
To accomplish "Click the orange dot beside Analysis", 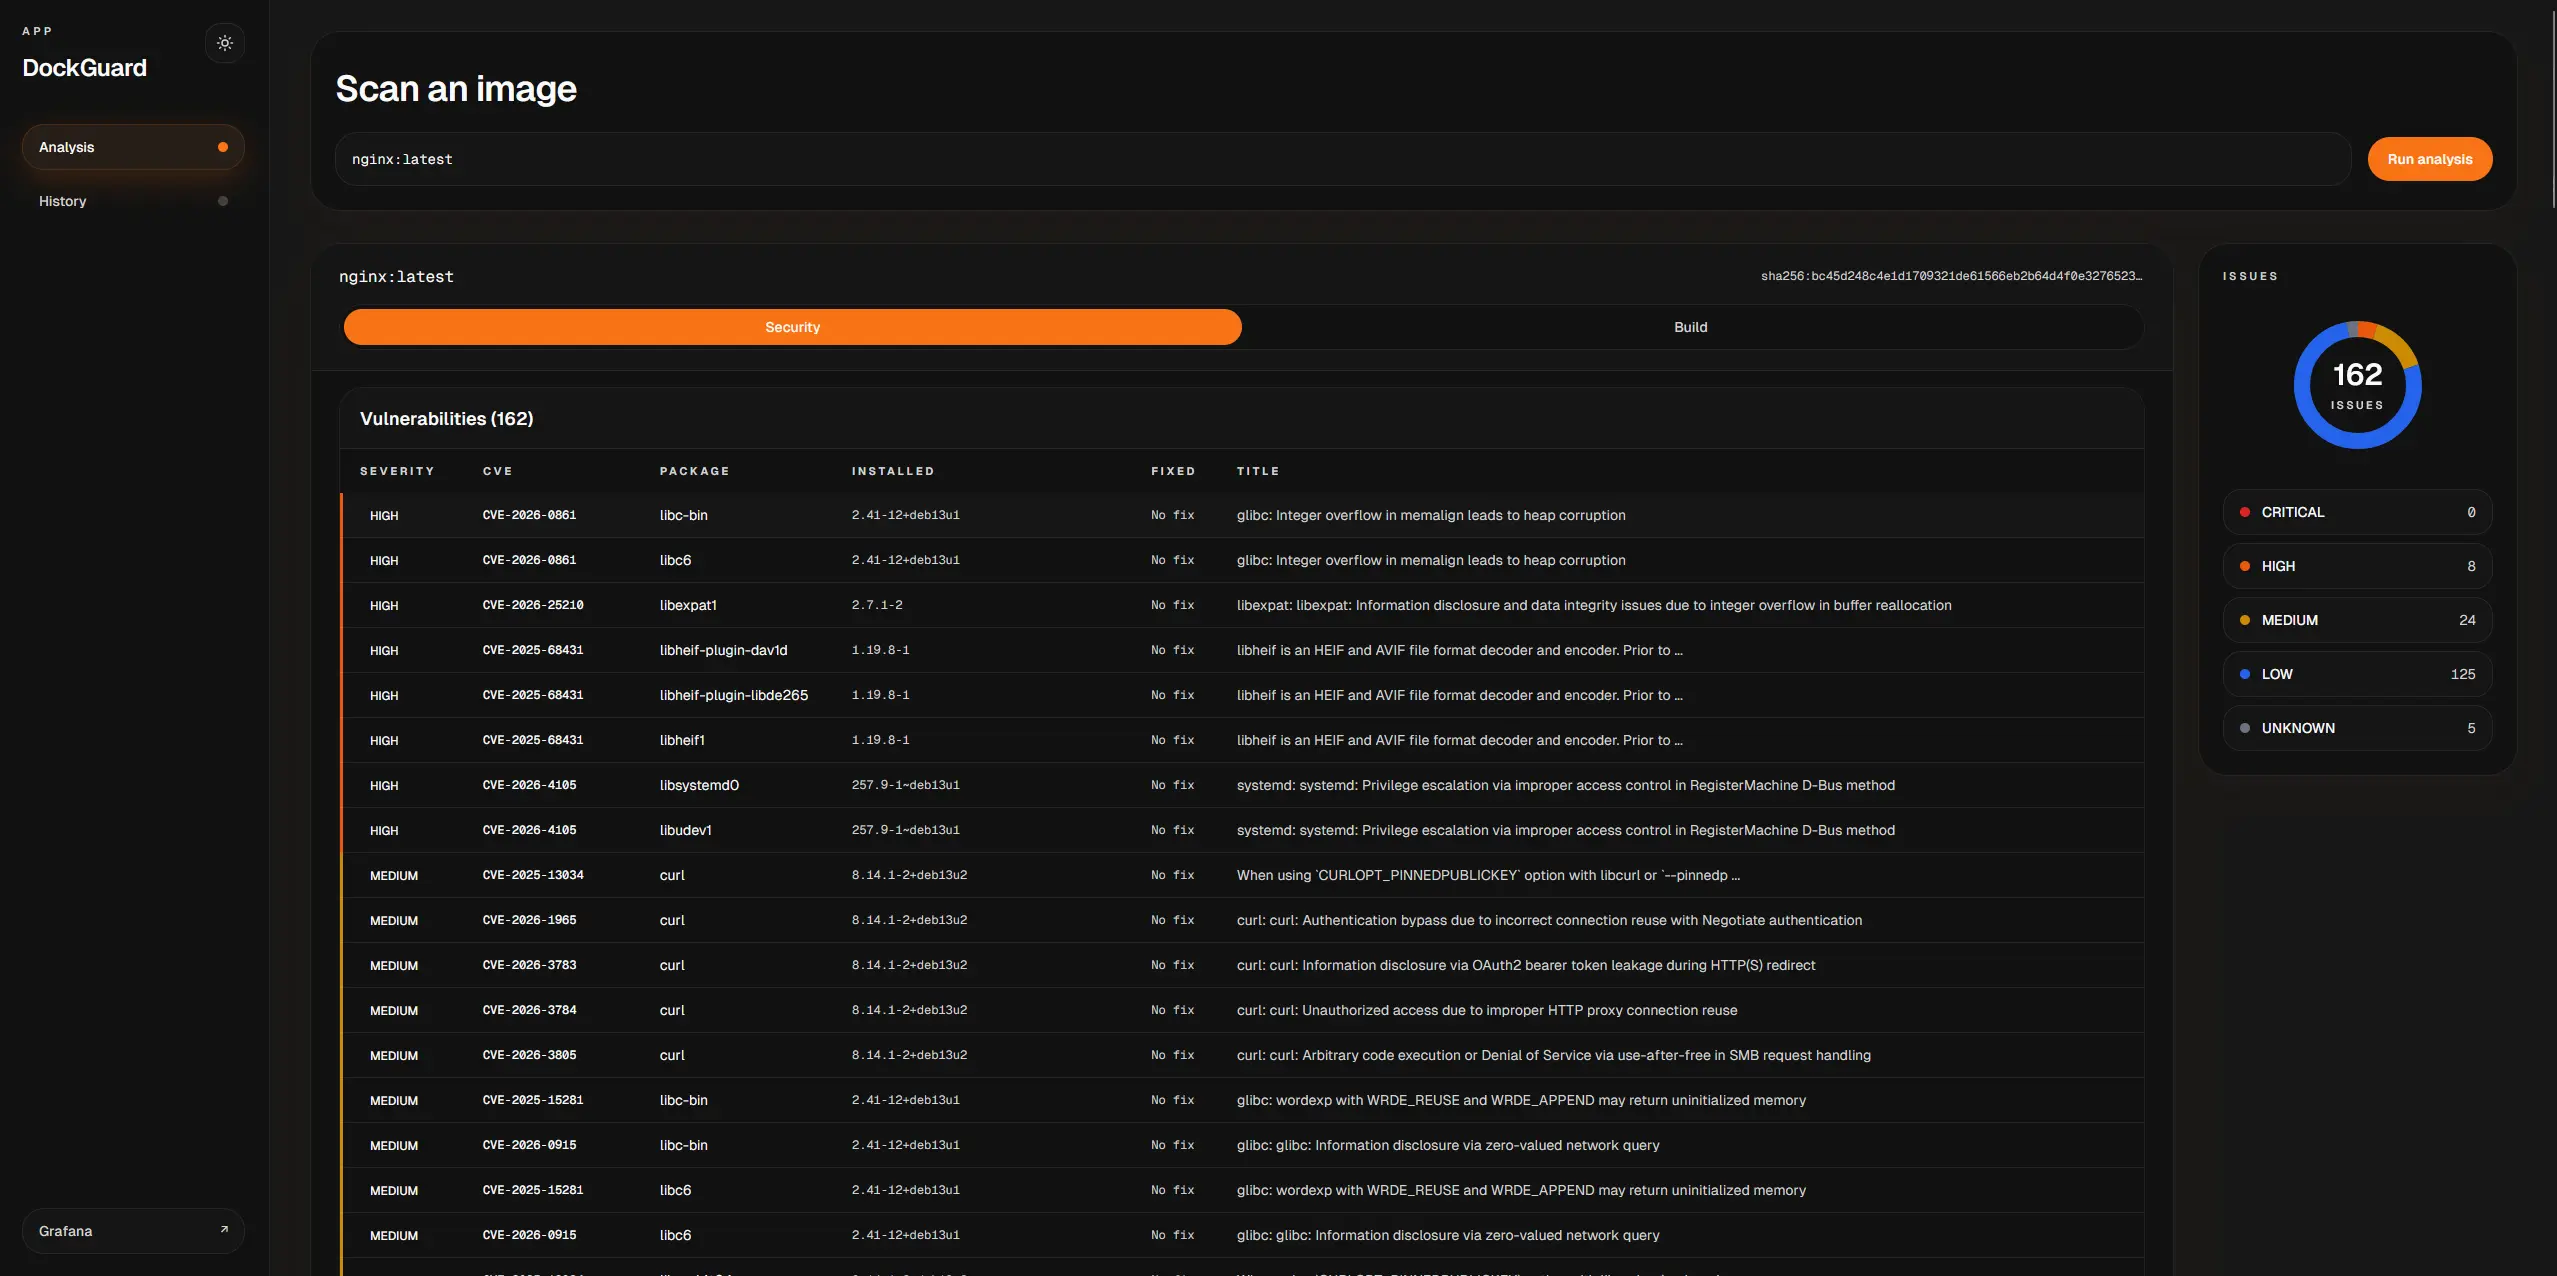I will point(223,147).
